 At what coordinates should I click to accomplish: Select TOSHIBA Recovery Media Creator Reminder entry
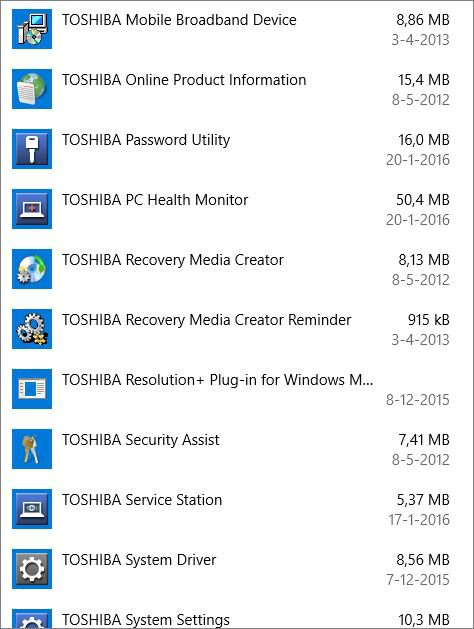[237, 329]
